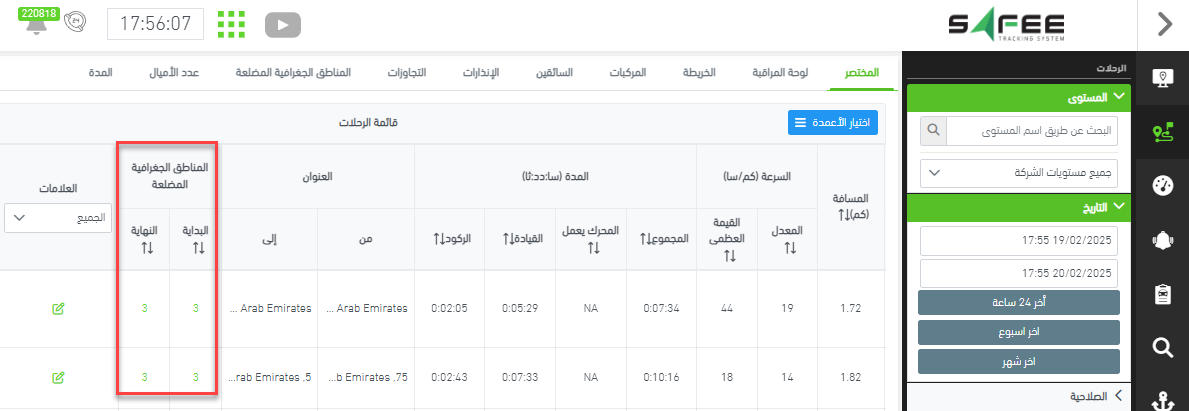
Task: Select the dashboard gauge sidebar icon
Action: pyautogui.click(x=1162, y=186)
